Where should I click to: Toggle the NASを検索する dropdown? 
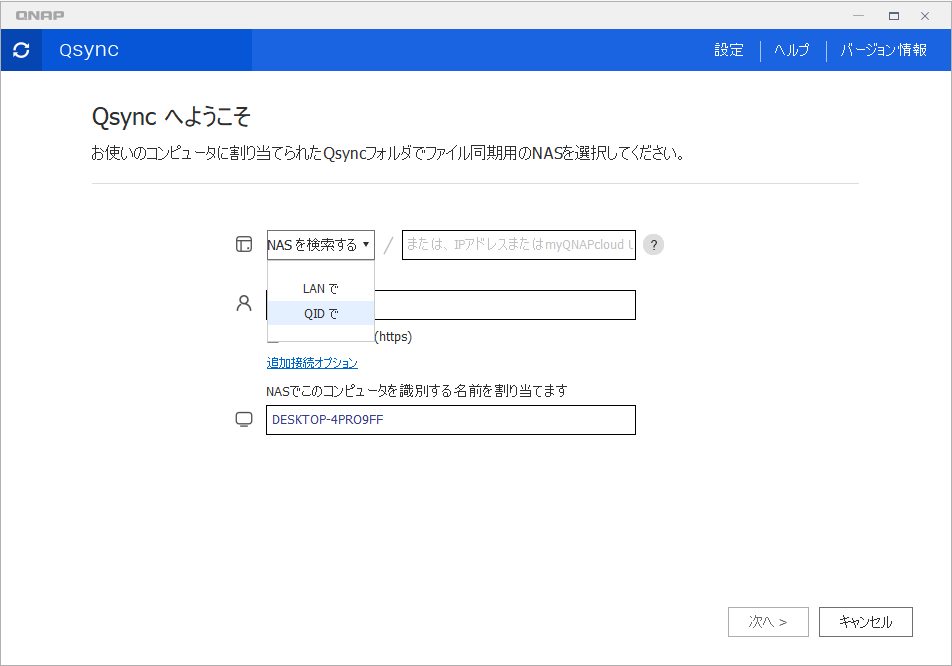320,244
